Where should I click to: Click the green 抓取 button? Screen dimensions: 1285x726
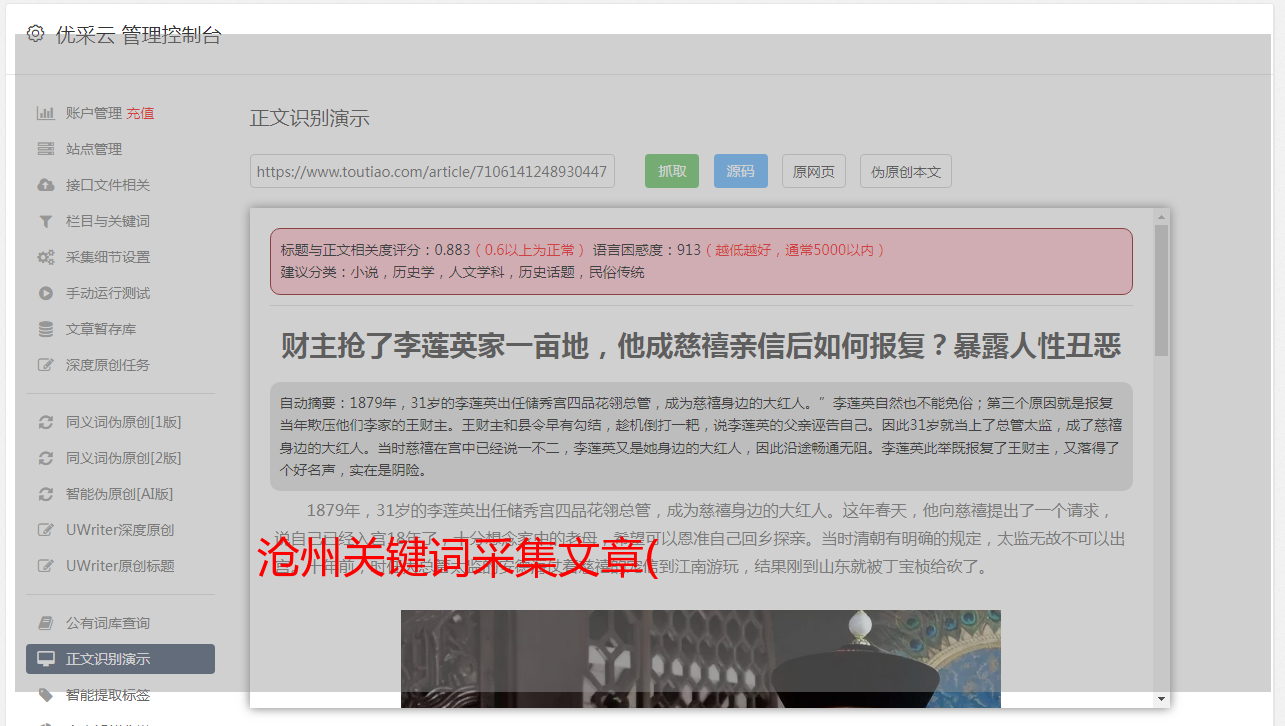click(672, 171)
